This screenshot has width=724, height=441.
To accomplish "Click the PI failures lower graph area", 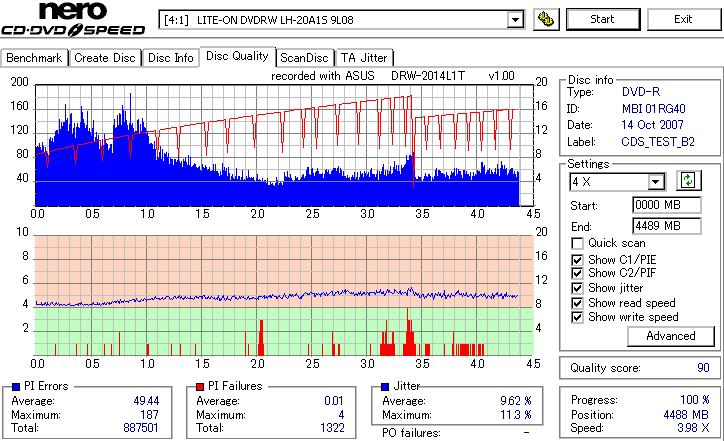I will click(x=284, y=296).
